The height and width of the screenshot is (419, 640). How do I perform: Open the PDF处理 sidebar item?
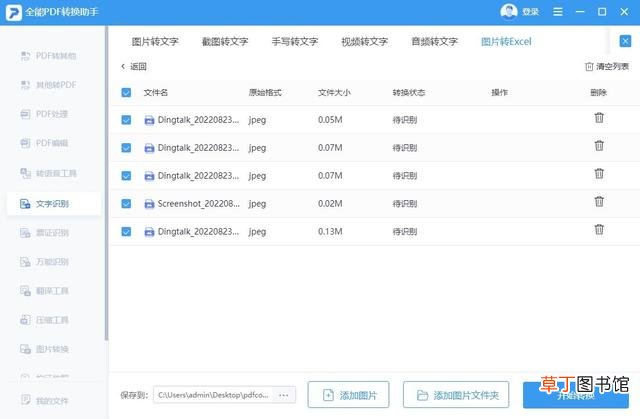(44, 114)
